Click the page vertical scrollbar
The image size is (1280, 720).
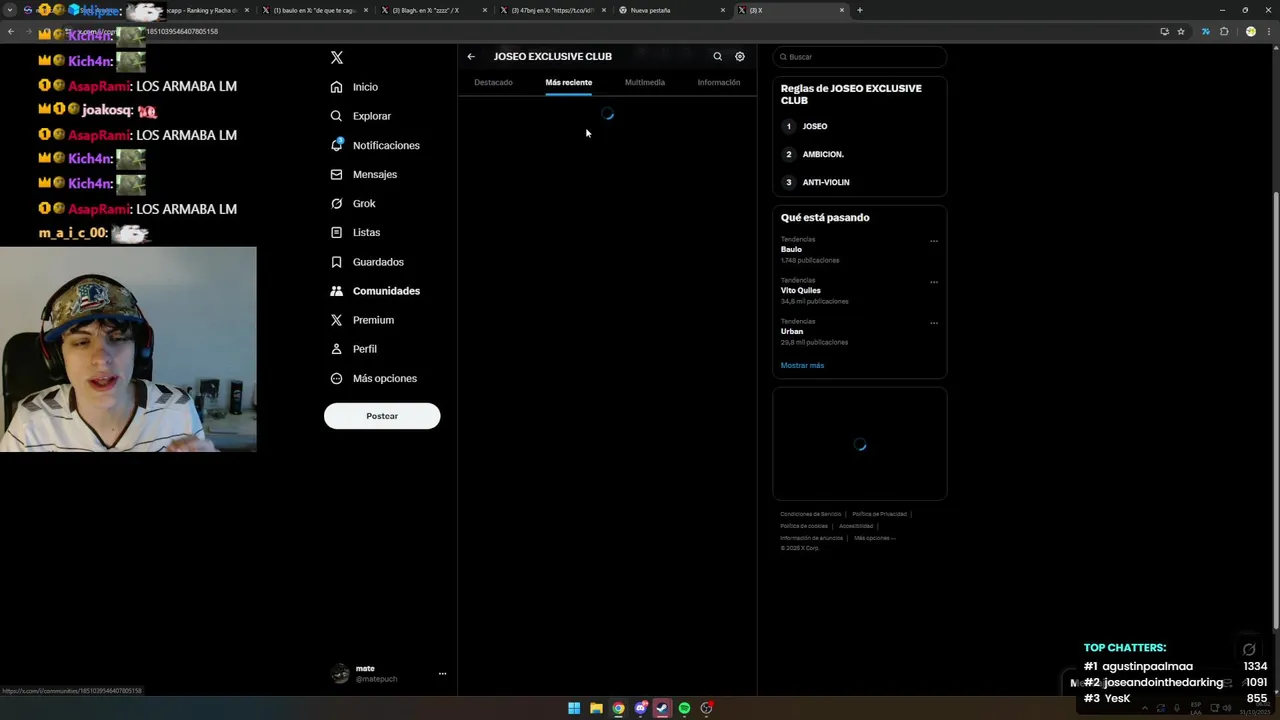click(x=1276, y=410)
